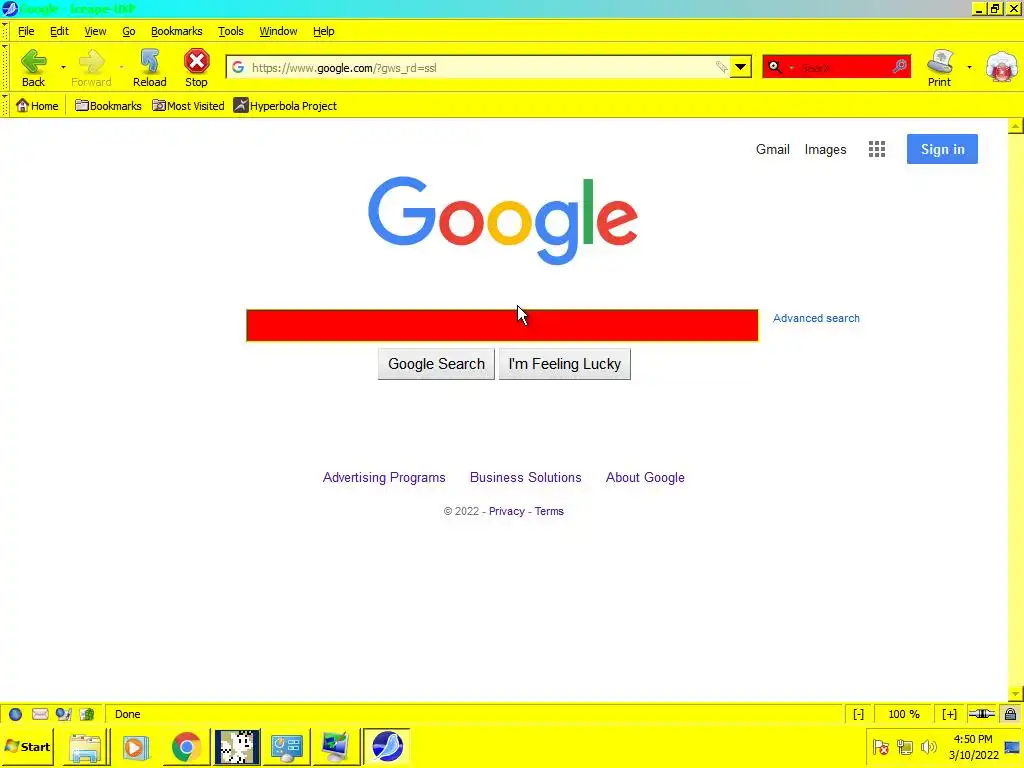
Task: Open the Most Visited folder
Action: [188, 106]
